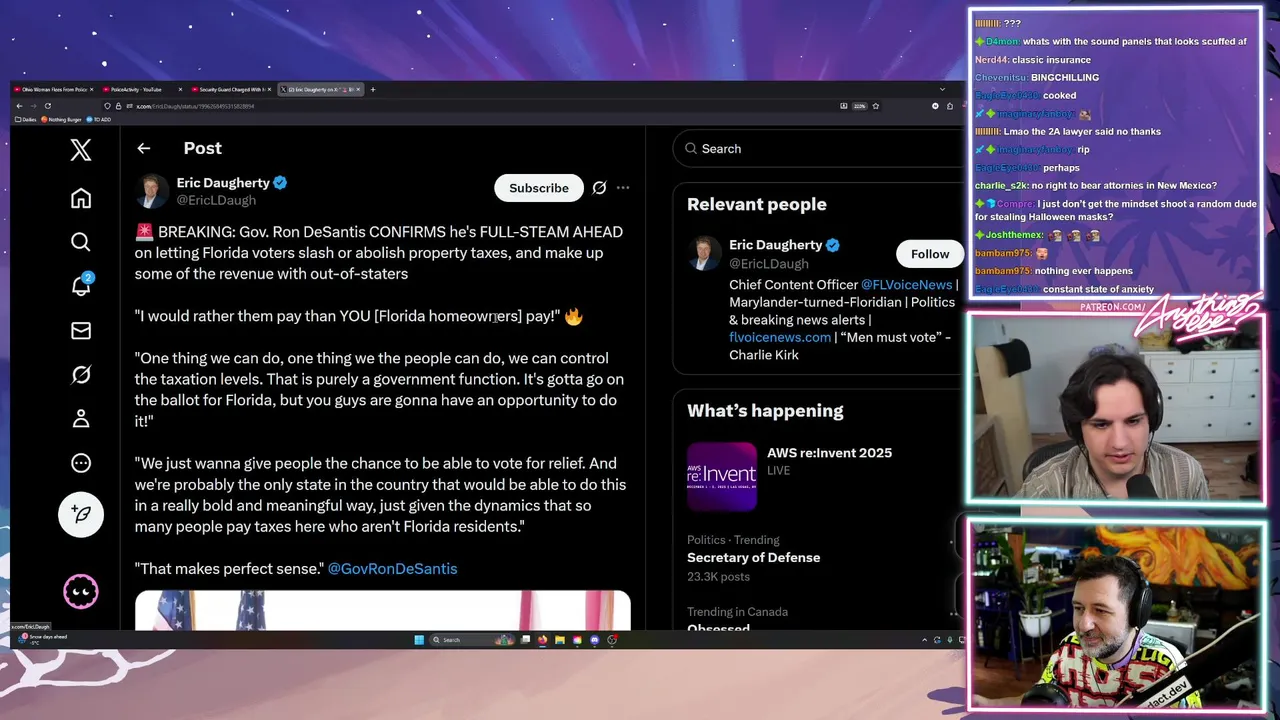1280x720 pixels.
Task: Open Messages envelope icon
Action: [x=81, y=331]
